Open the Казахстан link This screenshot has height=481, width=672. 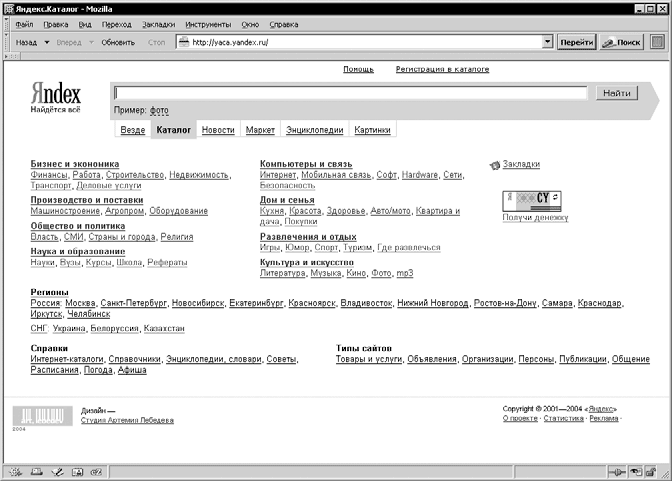[x=164, y=328]
